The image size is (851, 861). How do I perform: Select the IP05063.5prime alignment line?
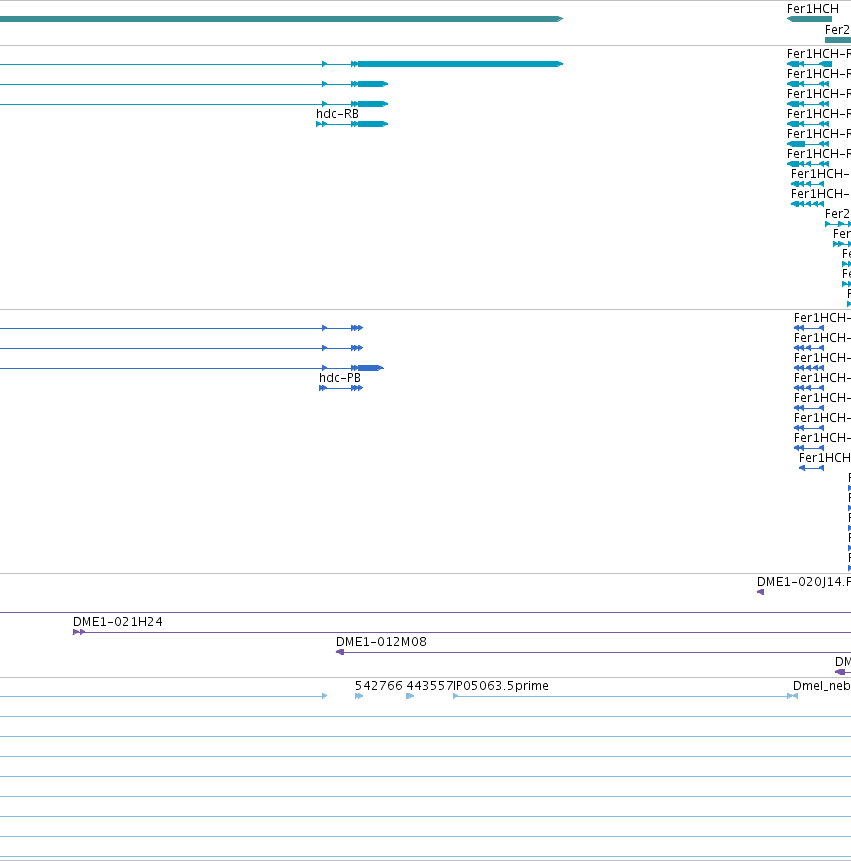[x=625, y=696]
